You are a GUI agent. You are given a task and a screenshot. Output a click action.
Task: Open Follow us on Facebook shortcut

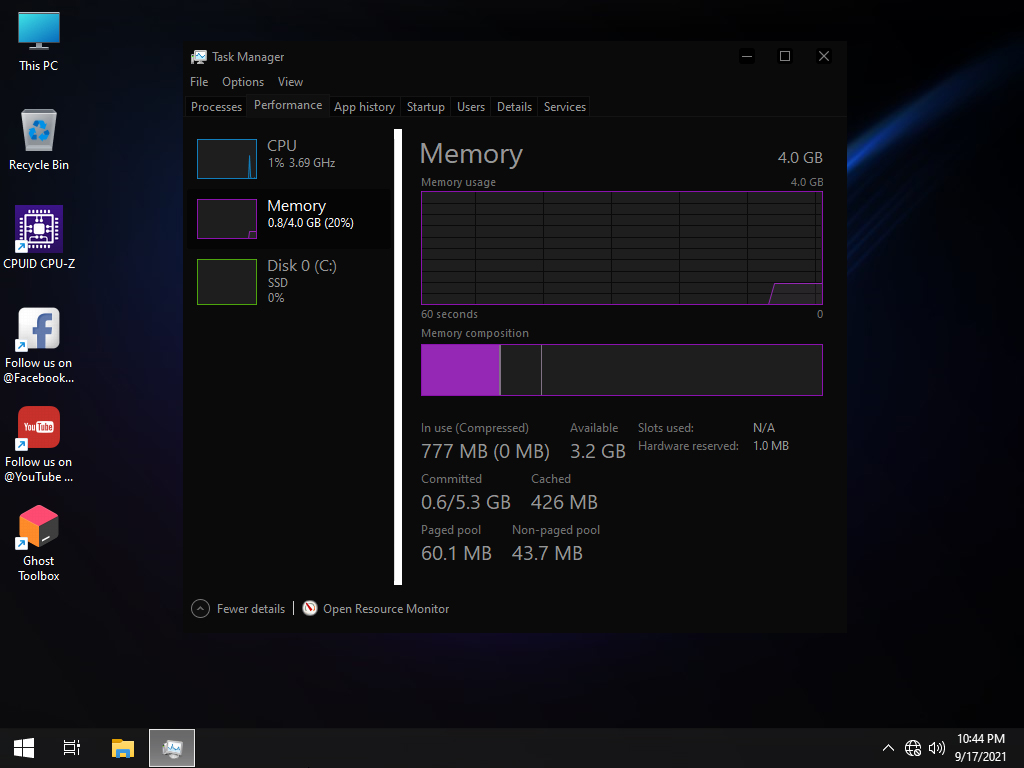(39, 345)
